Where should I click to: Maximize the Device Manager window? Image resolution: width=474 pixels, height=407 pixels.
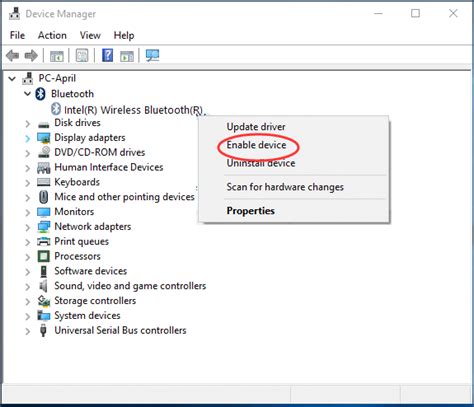(415, 13)
